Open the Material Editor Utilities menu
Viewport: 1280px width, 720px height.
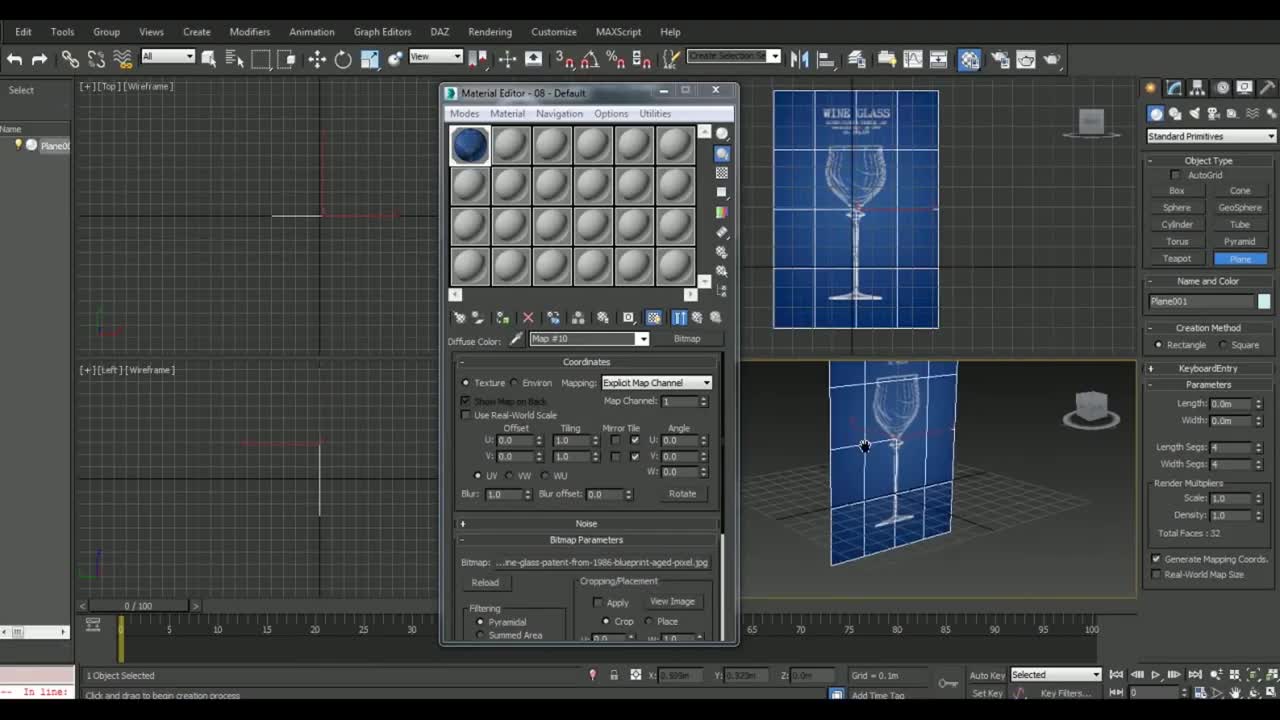coord(655,114)
